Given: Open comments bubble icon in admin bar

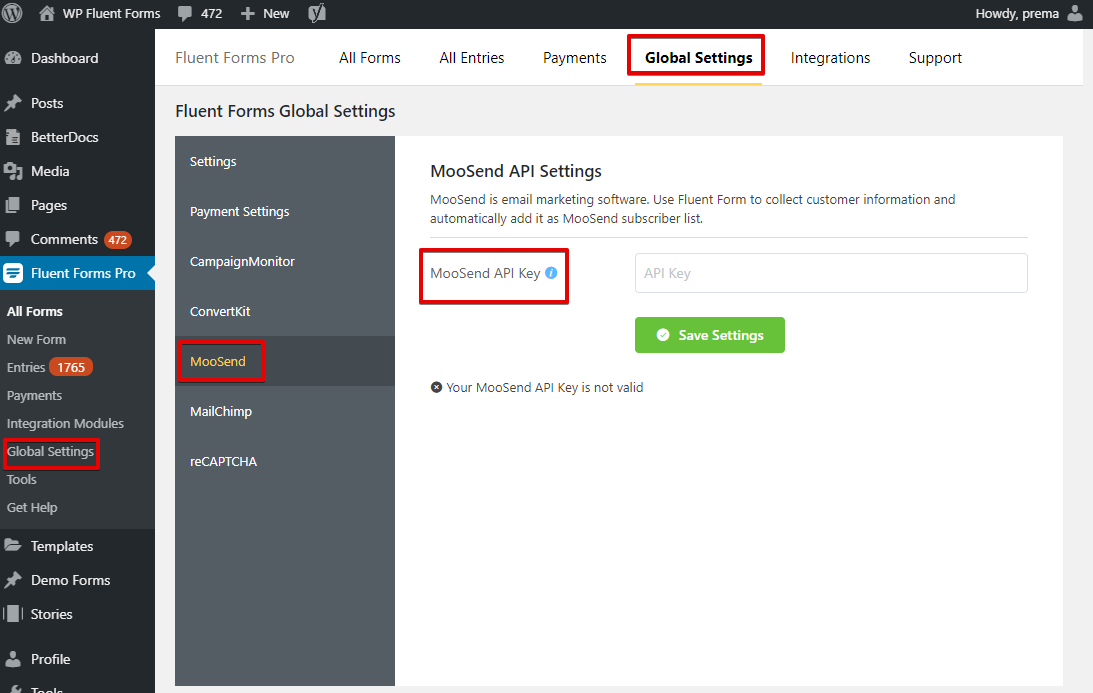Looking at the screenshot, I should [x=185, y=14].
